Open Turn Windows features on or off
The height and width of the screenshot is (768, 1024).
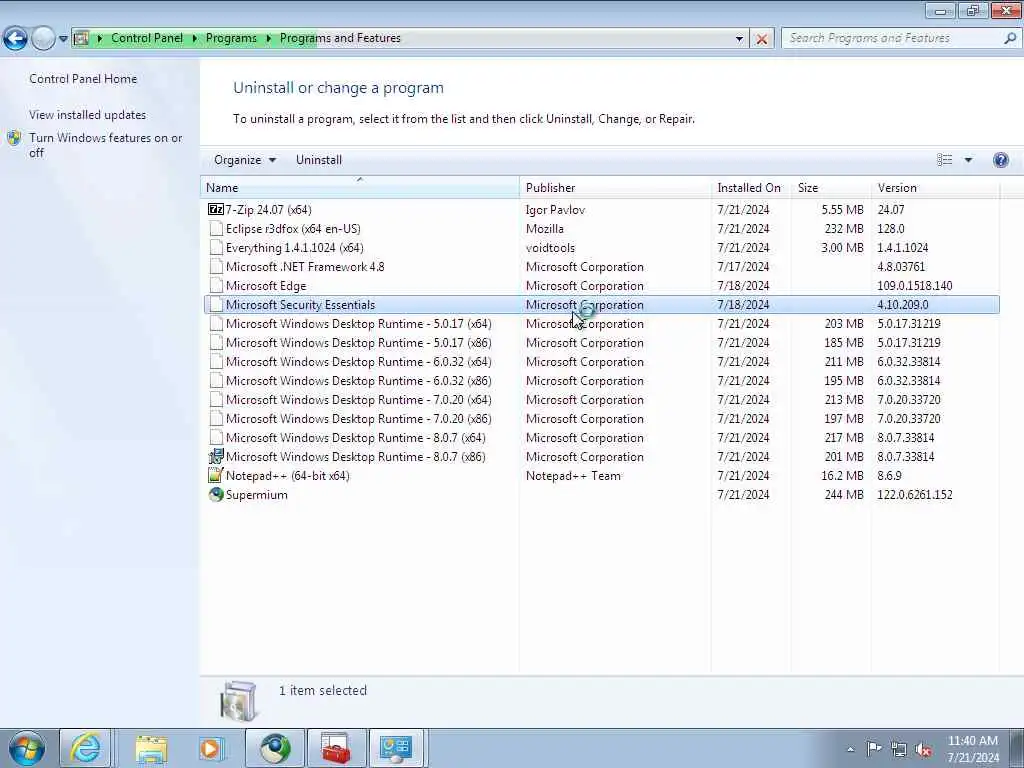[105, 145]
